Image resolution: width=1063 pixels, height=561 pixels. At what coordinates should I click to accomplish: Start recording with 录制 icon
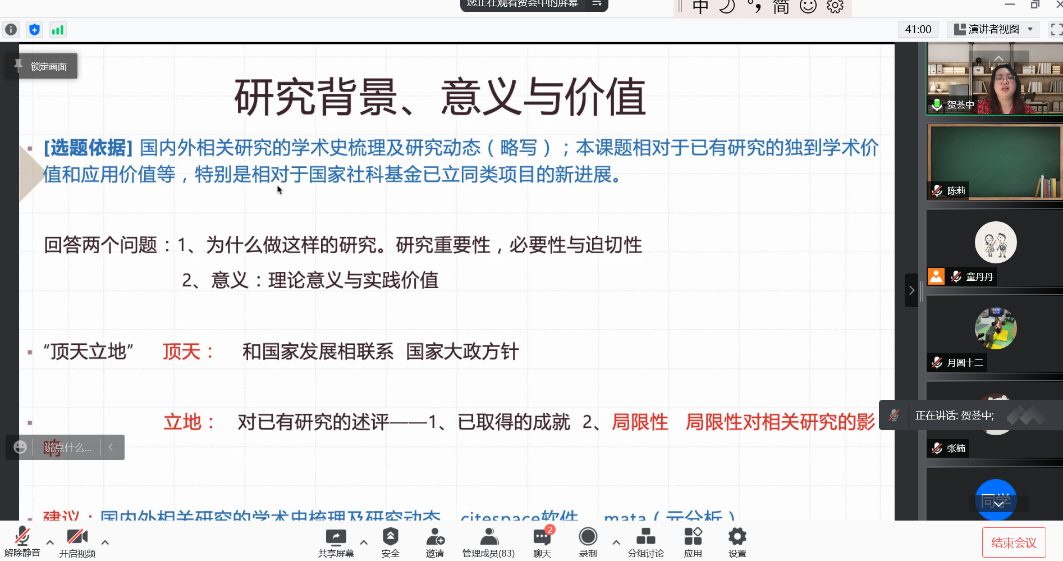(588, 541)
